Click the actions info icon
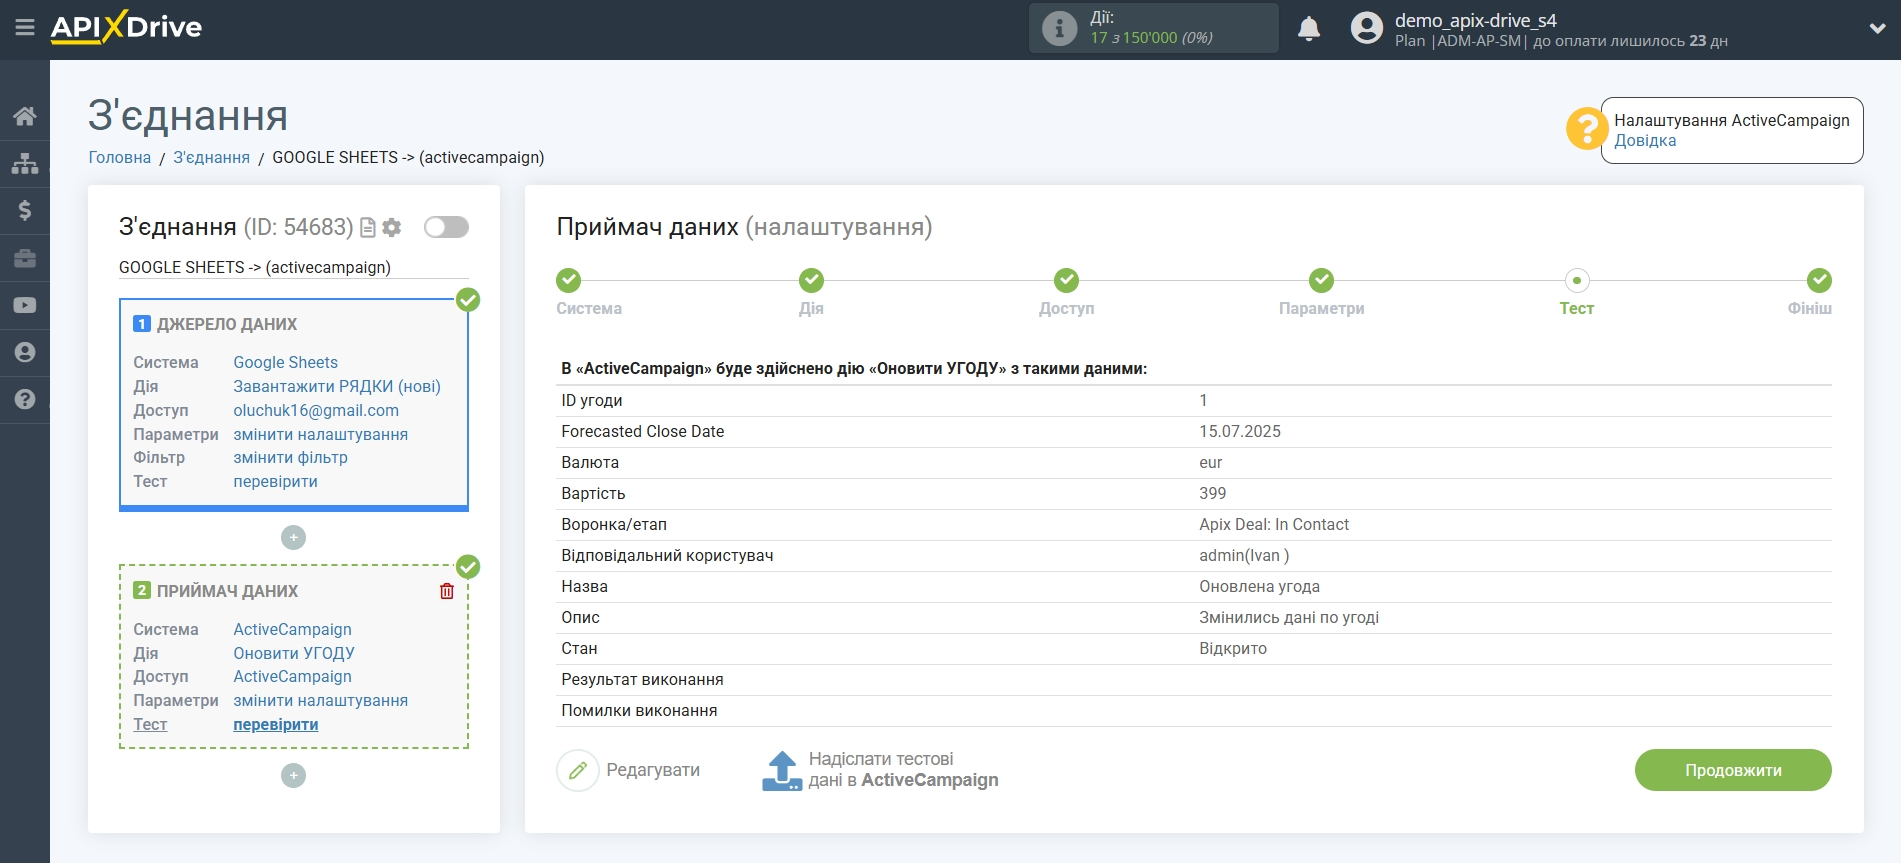 (x=1059, y=28)
